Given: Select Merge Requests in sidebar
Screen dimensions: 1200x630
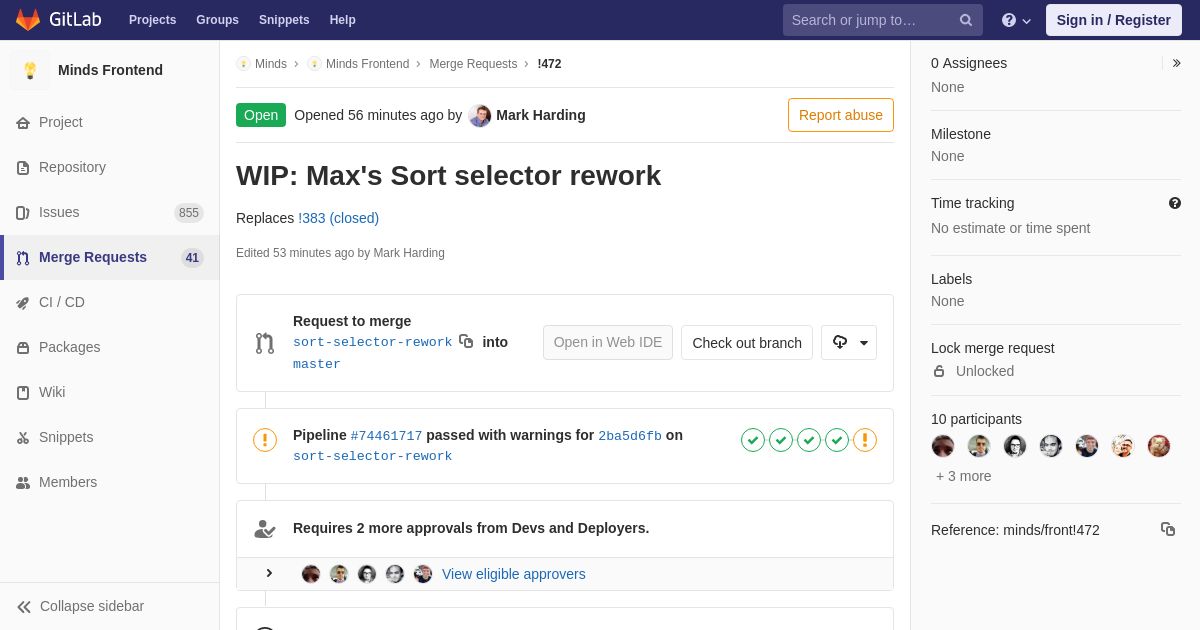Looking at the screenshot, I should (x=110, y=257).
